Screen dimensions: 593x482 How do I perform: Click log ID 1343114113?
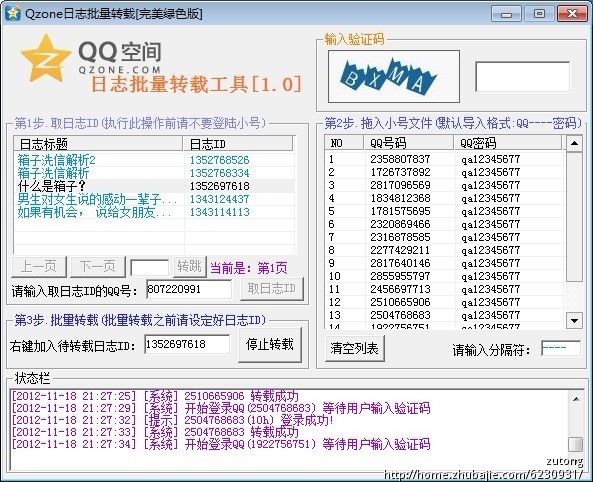pyautogui.click(x=219, y=212)
